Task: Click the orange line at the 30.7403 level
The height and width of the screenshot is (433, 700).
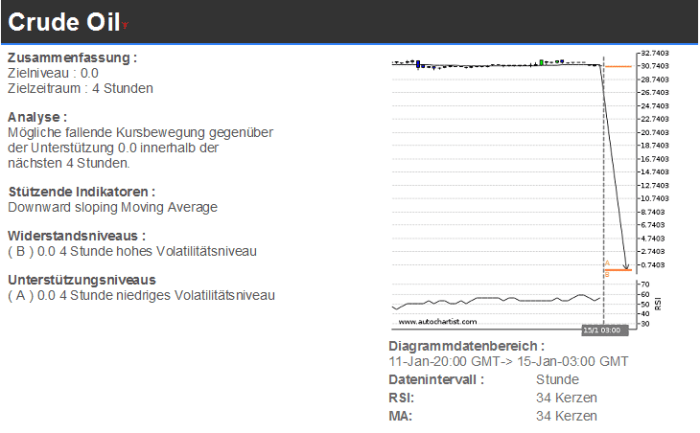Action: click(x=620, y=66)
